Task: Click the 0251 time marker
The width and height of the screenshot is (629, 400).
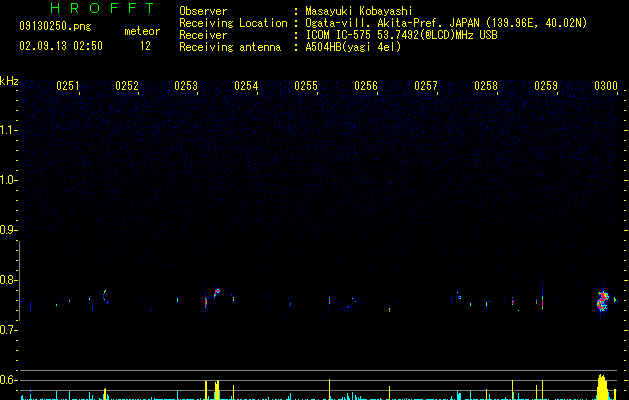Action: click(x=68, y=86)
